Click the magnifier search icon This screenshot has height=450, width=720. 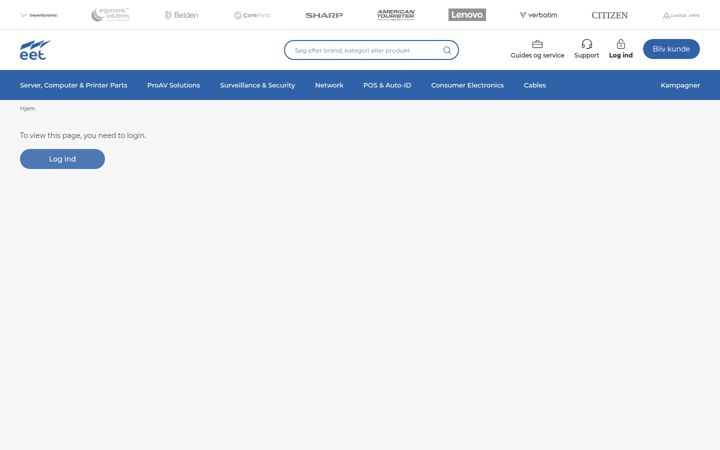[x=447, y=50]
